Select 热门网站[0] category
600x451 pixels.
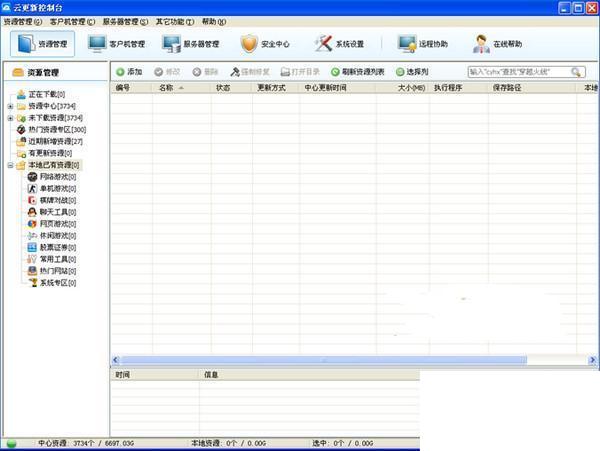pyautogui.click(x=58, y=271)
